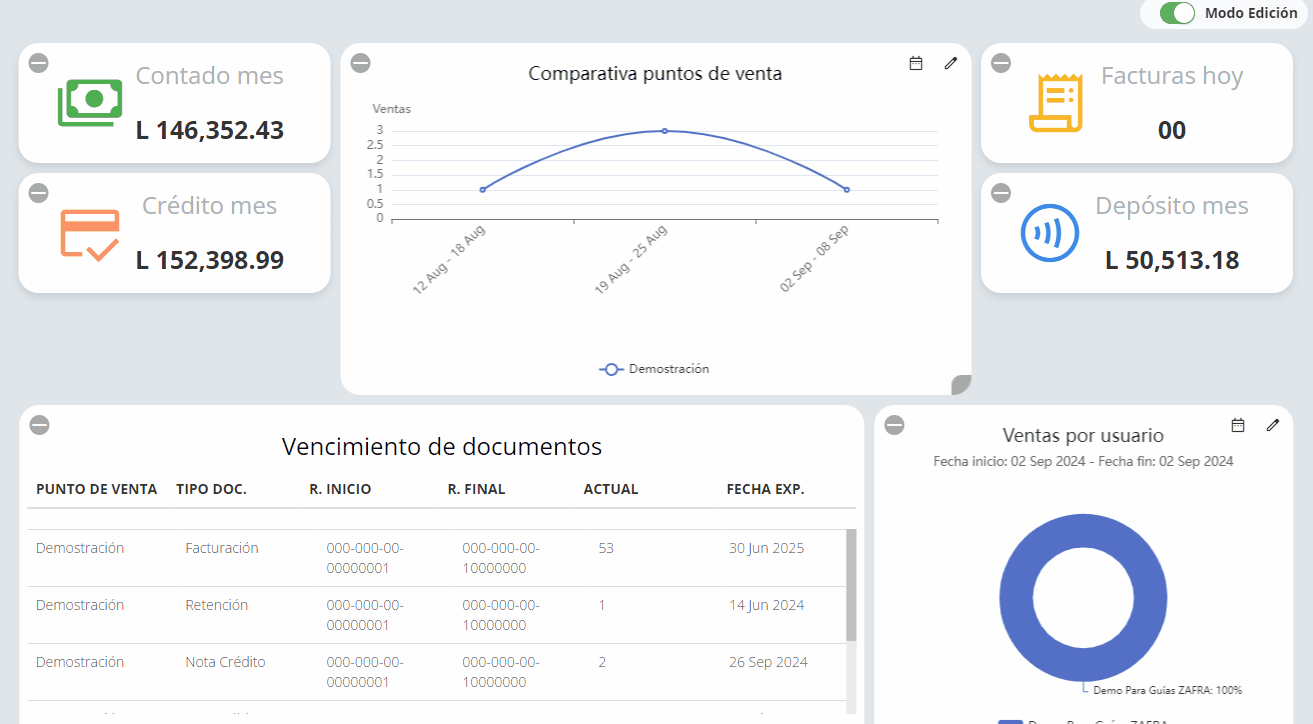Click Vencimiento de documentos title
The image size is (1313, 724).
[442, 446]
